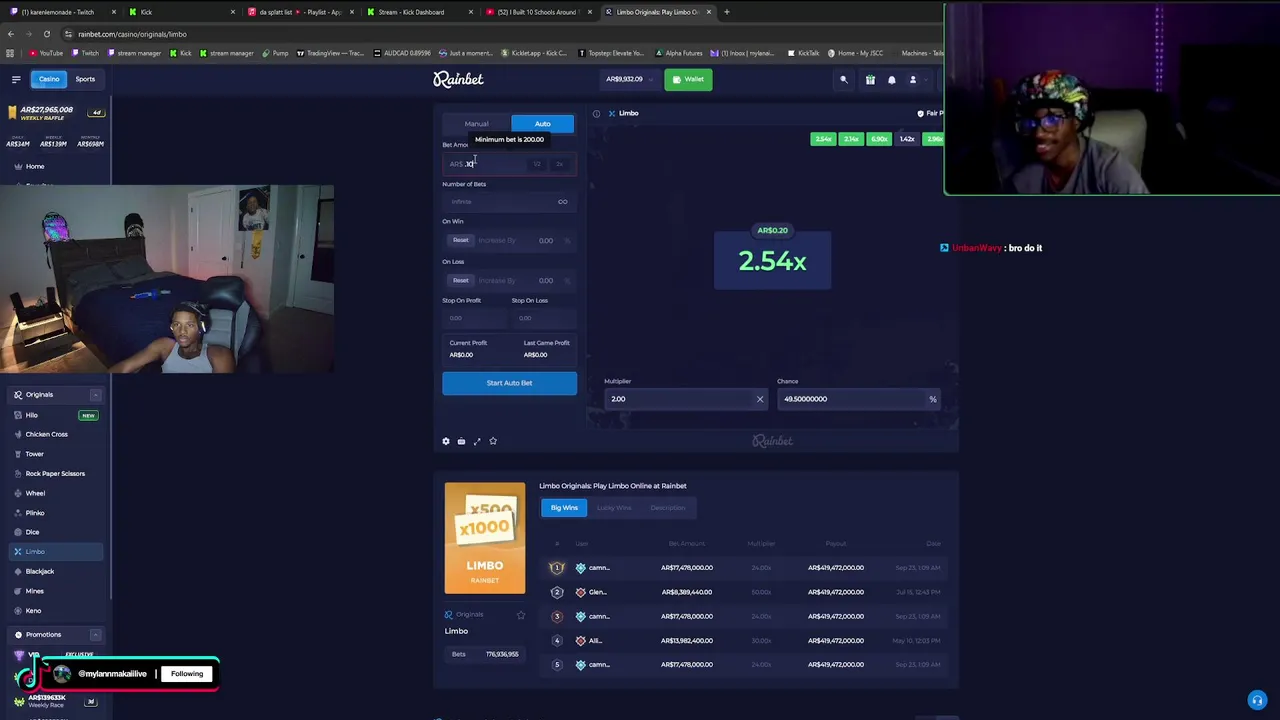The image size is (1280, 720).
Task: Click the green Wallet button
Action: coord(688,79)
